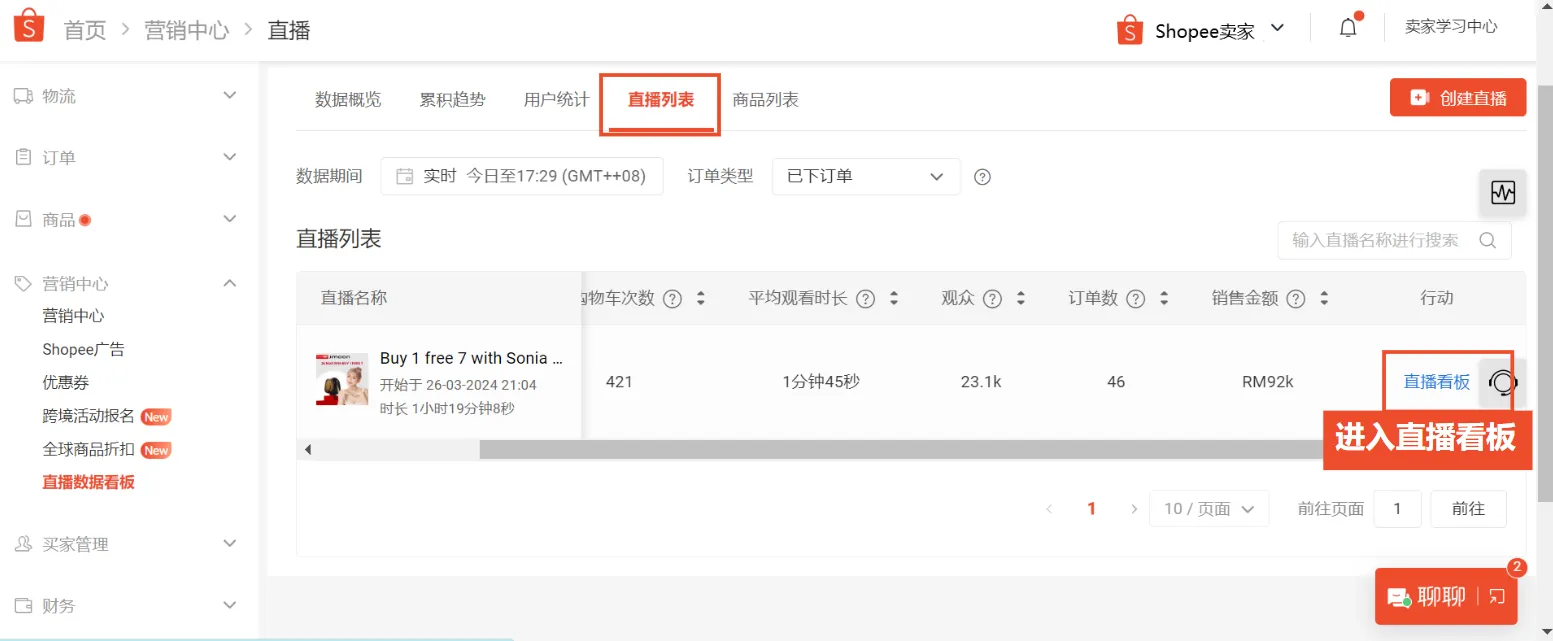Toggle sorting on the 销售金额 column
The height and width of the screenshot is (641, 1553).
1324,297
